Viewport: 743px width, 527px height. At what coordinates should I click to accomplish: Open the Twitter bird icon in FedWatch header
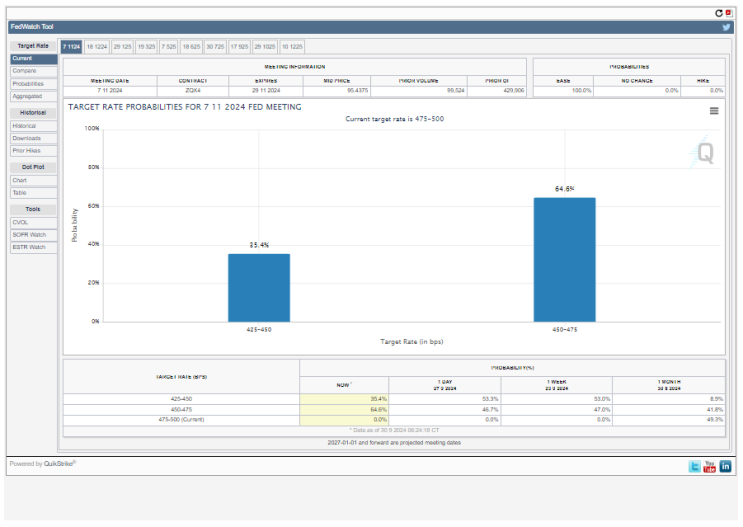coord(726,27)
